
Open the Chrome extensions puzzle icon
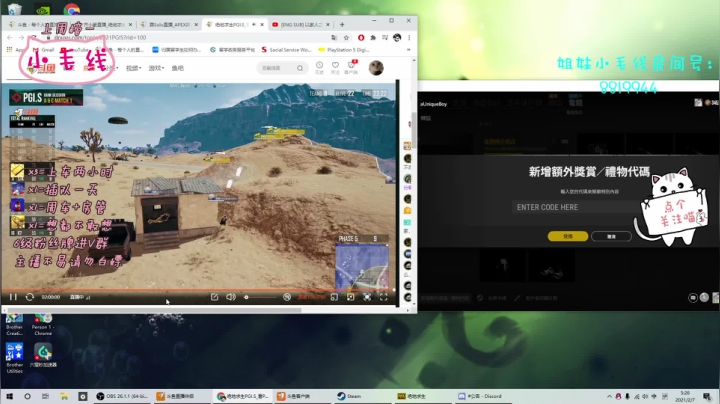373,38
